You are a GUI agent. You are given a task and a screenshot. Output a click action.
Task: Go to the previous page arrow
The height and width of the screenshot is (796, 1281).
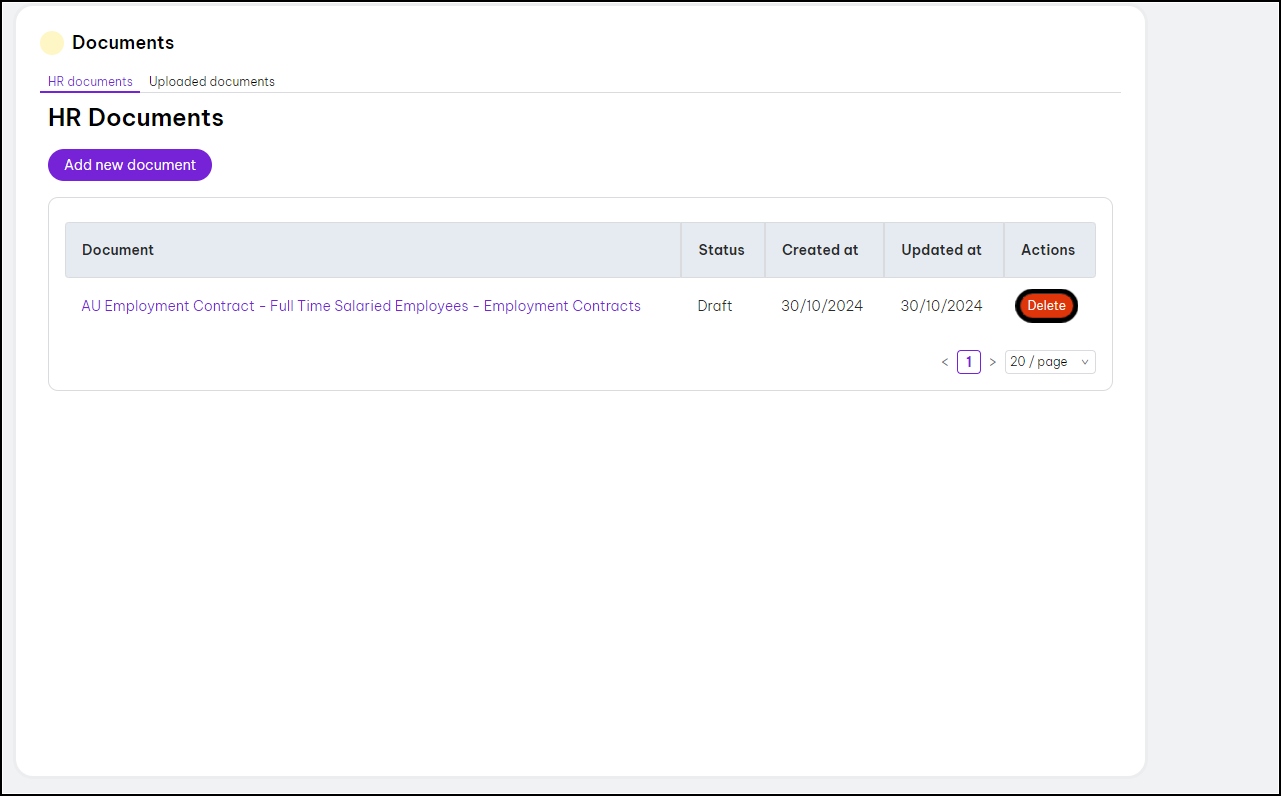(x=945, y=362)
